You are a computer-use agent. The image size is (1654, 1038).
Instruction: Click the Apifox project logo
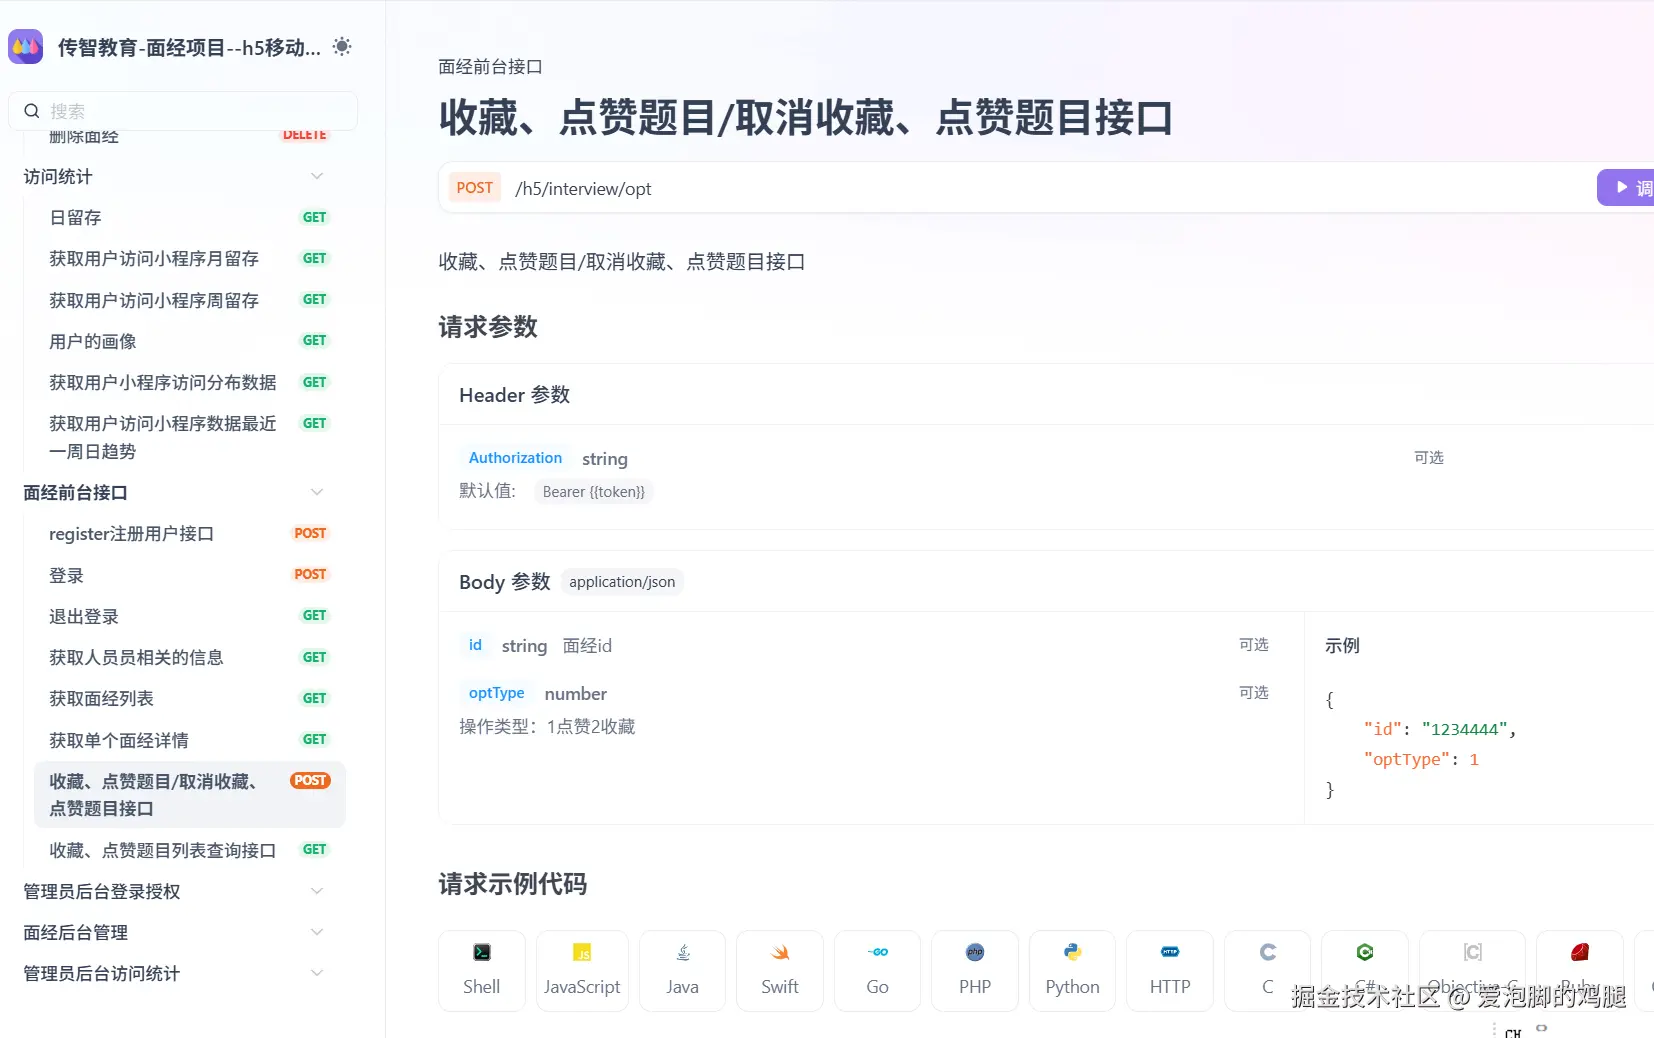(26, 46)
